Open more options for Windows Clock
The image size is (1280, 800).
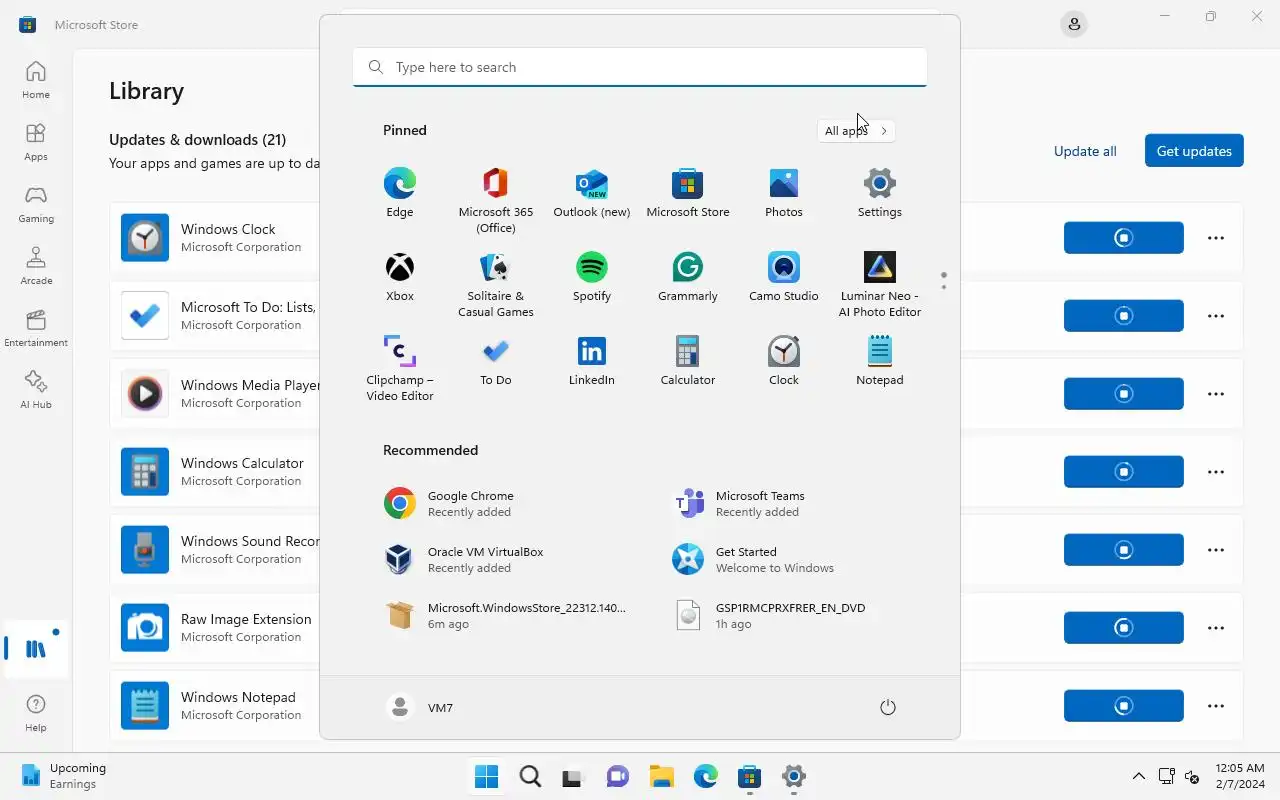tap(1216, 238)
